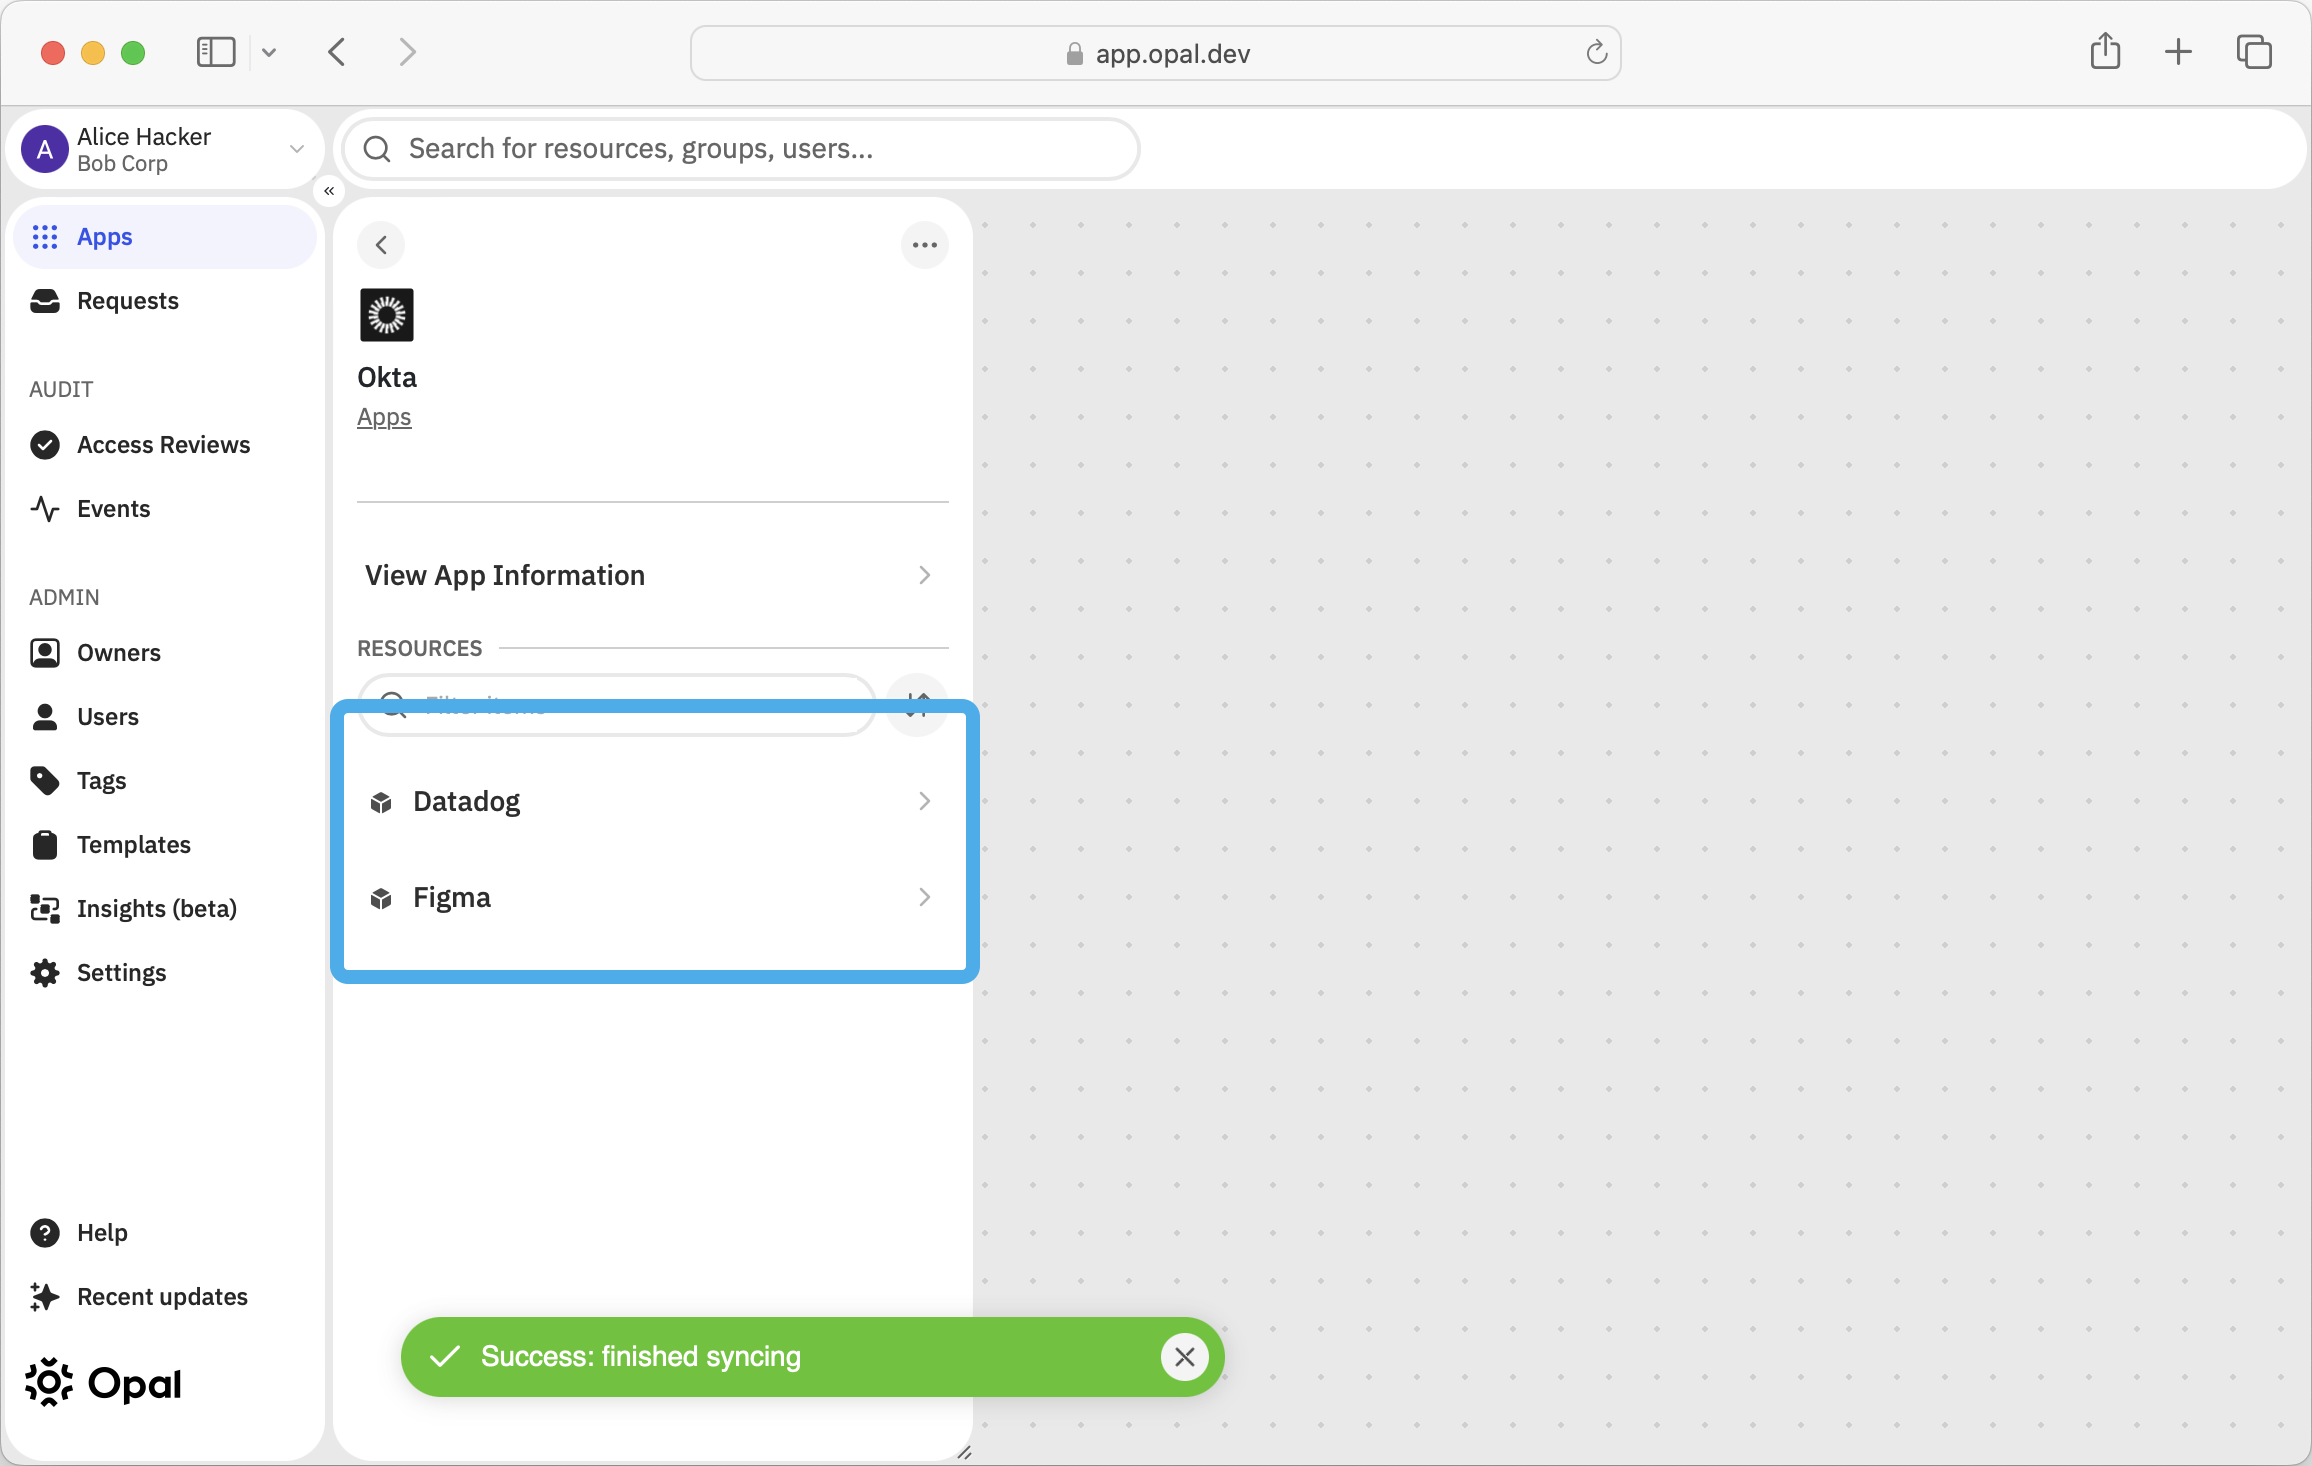2312x1466 pixels.
Task: Click the sort order icon button
Action: (x=918, y=706)
